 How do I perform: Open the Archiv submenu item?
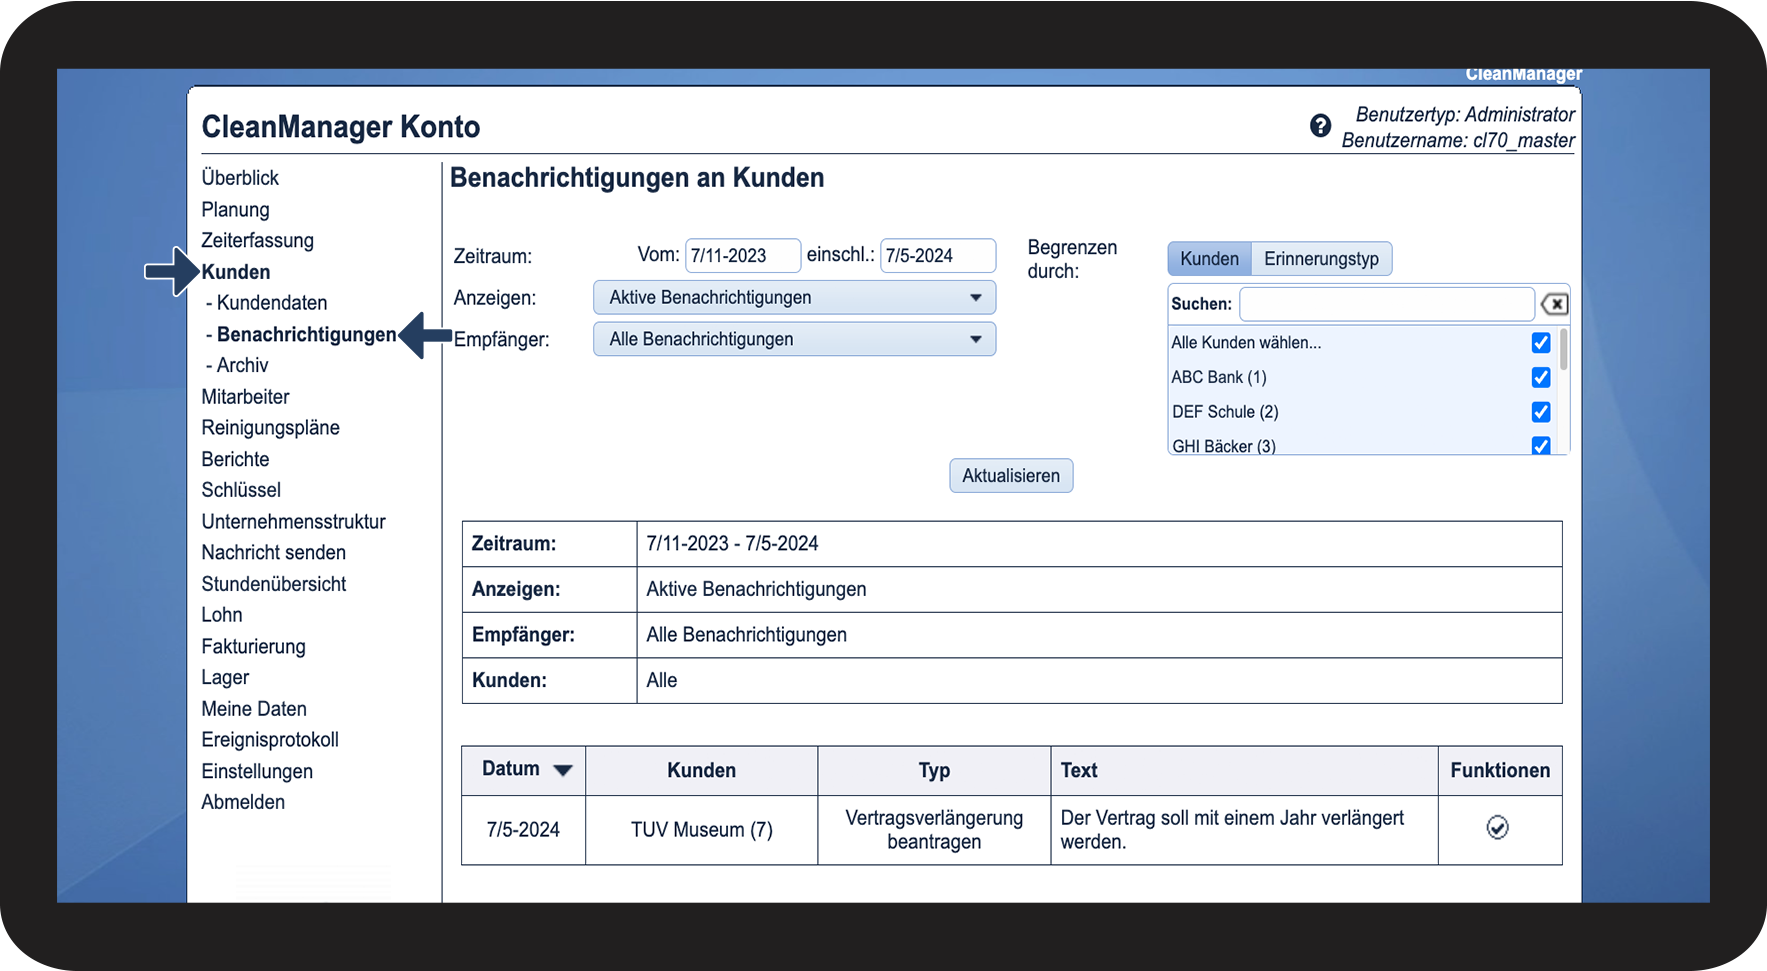242,366
